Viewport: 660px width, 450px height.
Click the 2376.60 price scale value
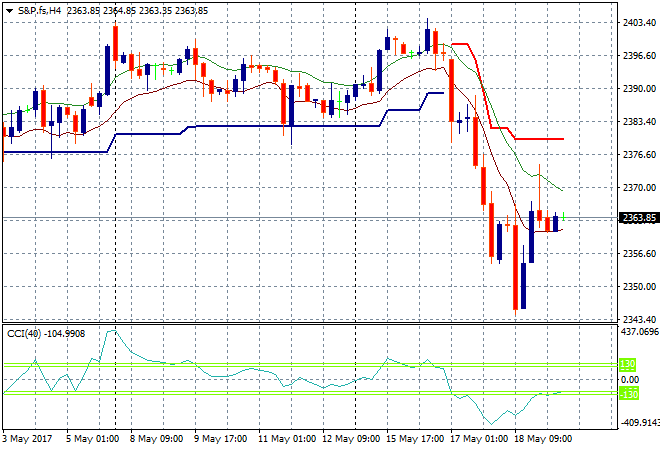pyautogui.click(x=639, y=154)
